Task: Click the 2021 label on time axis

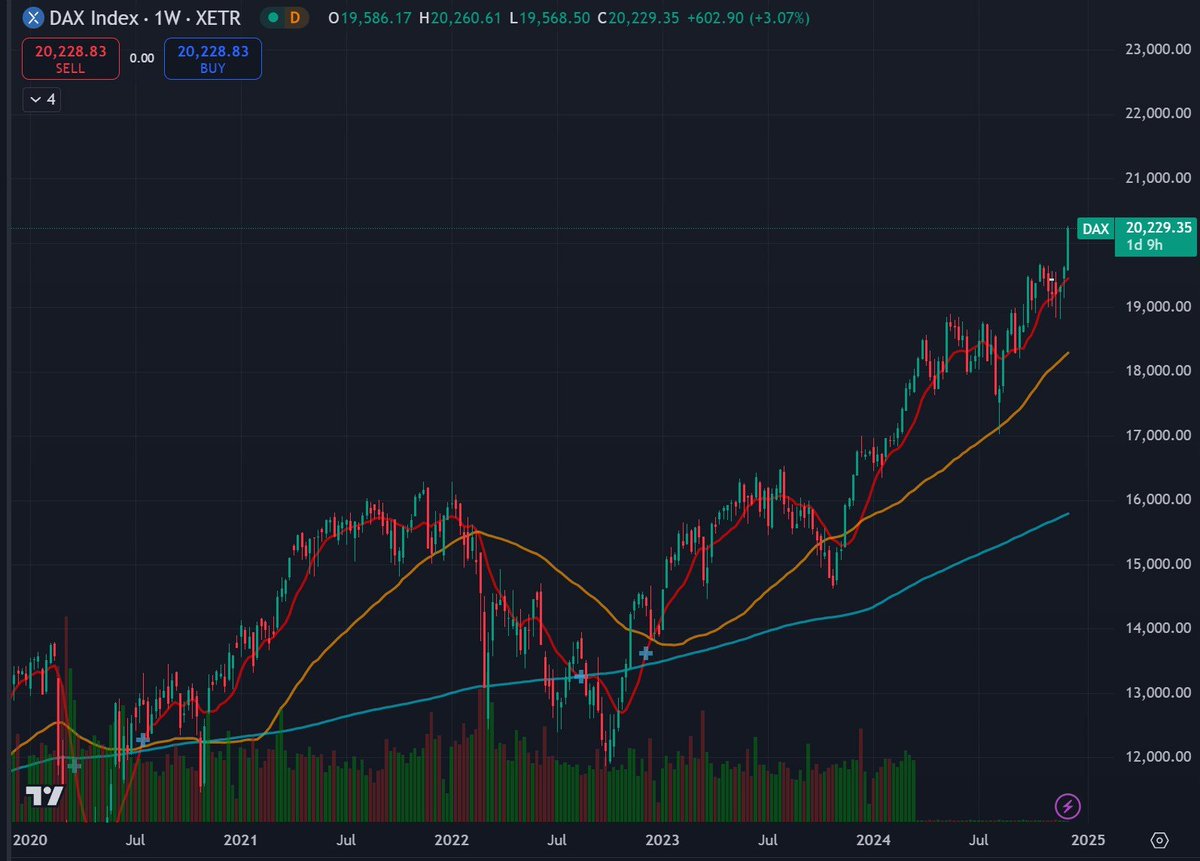Action: 240,839
